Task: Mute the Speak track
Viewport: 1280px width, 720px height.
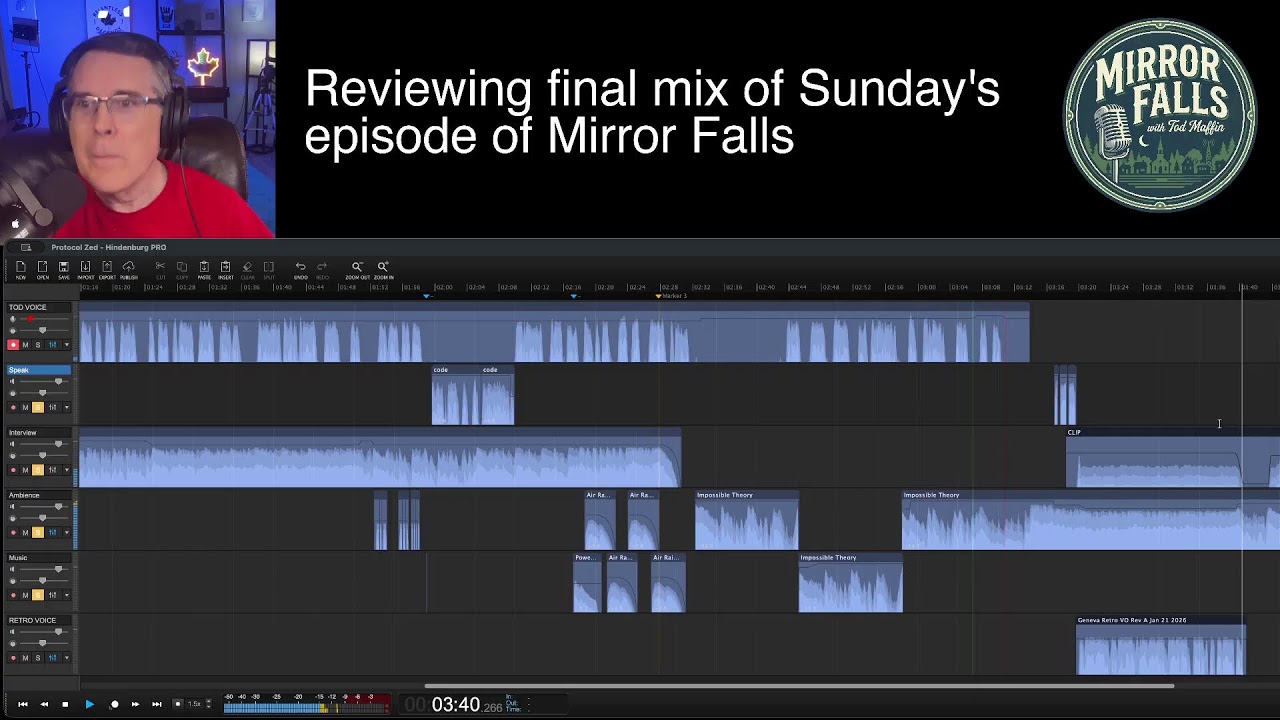Action: click(26, 407)
